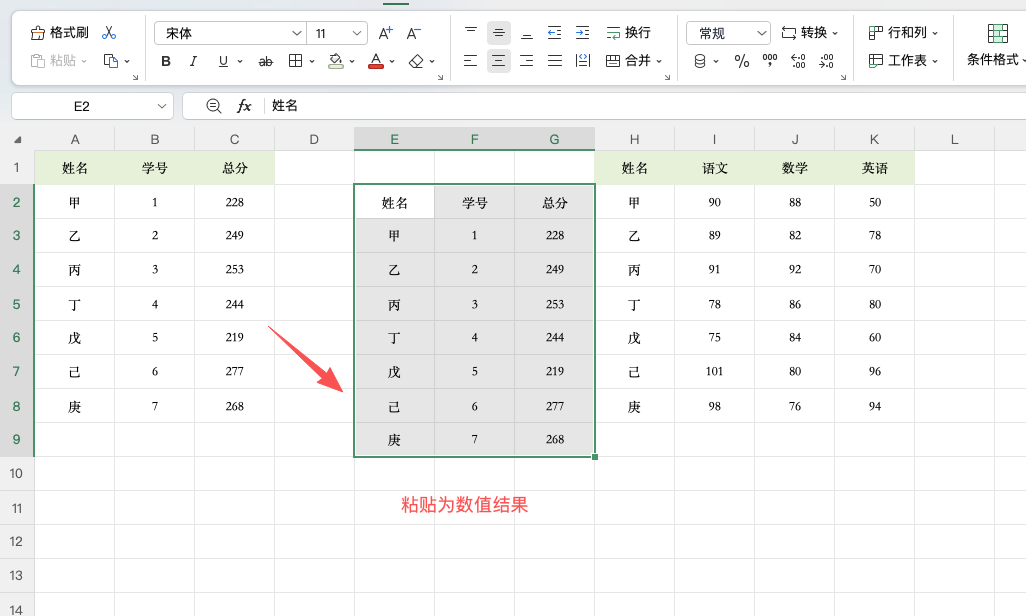Screen dimensions: 1026x616
Task: Click the borders icon
Action: click(x=295, y=61)
